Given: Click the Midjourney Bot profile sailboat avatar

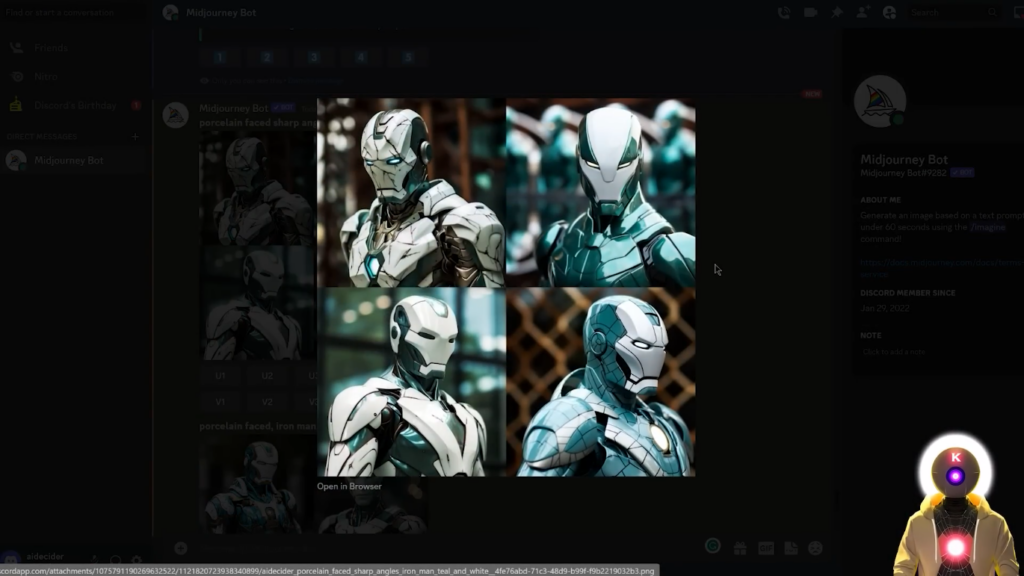Looking at the screenshot, I should tap(880, 101).
